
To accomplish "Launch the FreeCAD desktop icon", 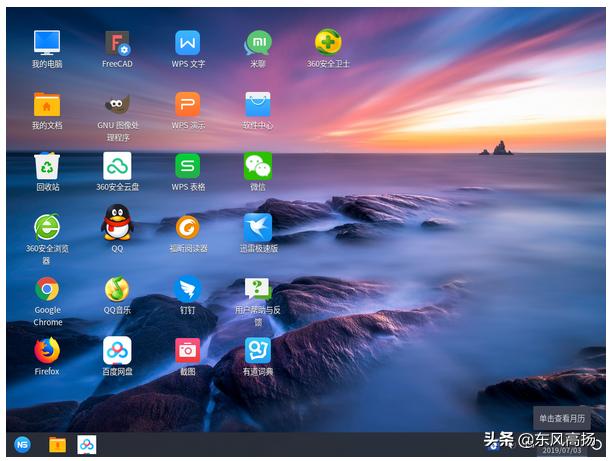I will pyautogui.click(x=117, y=42).
